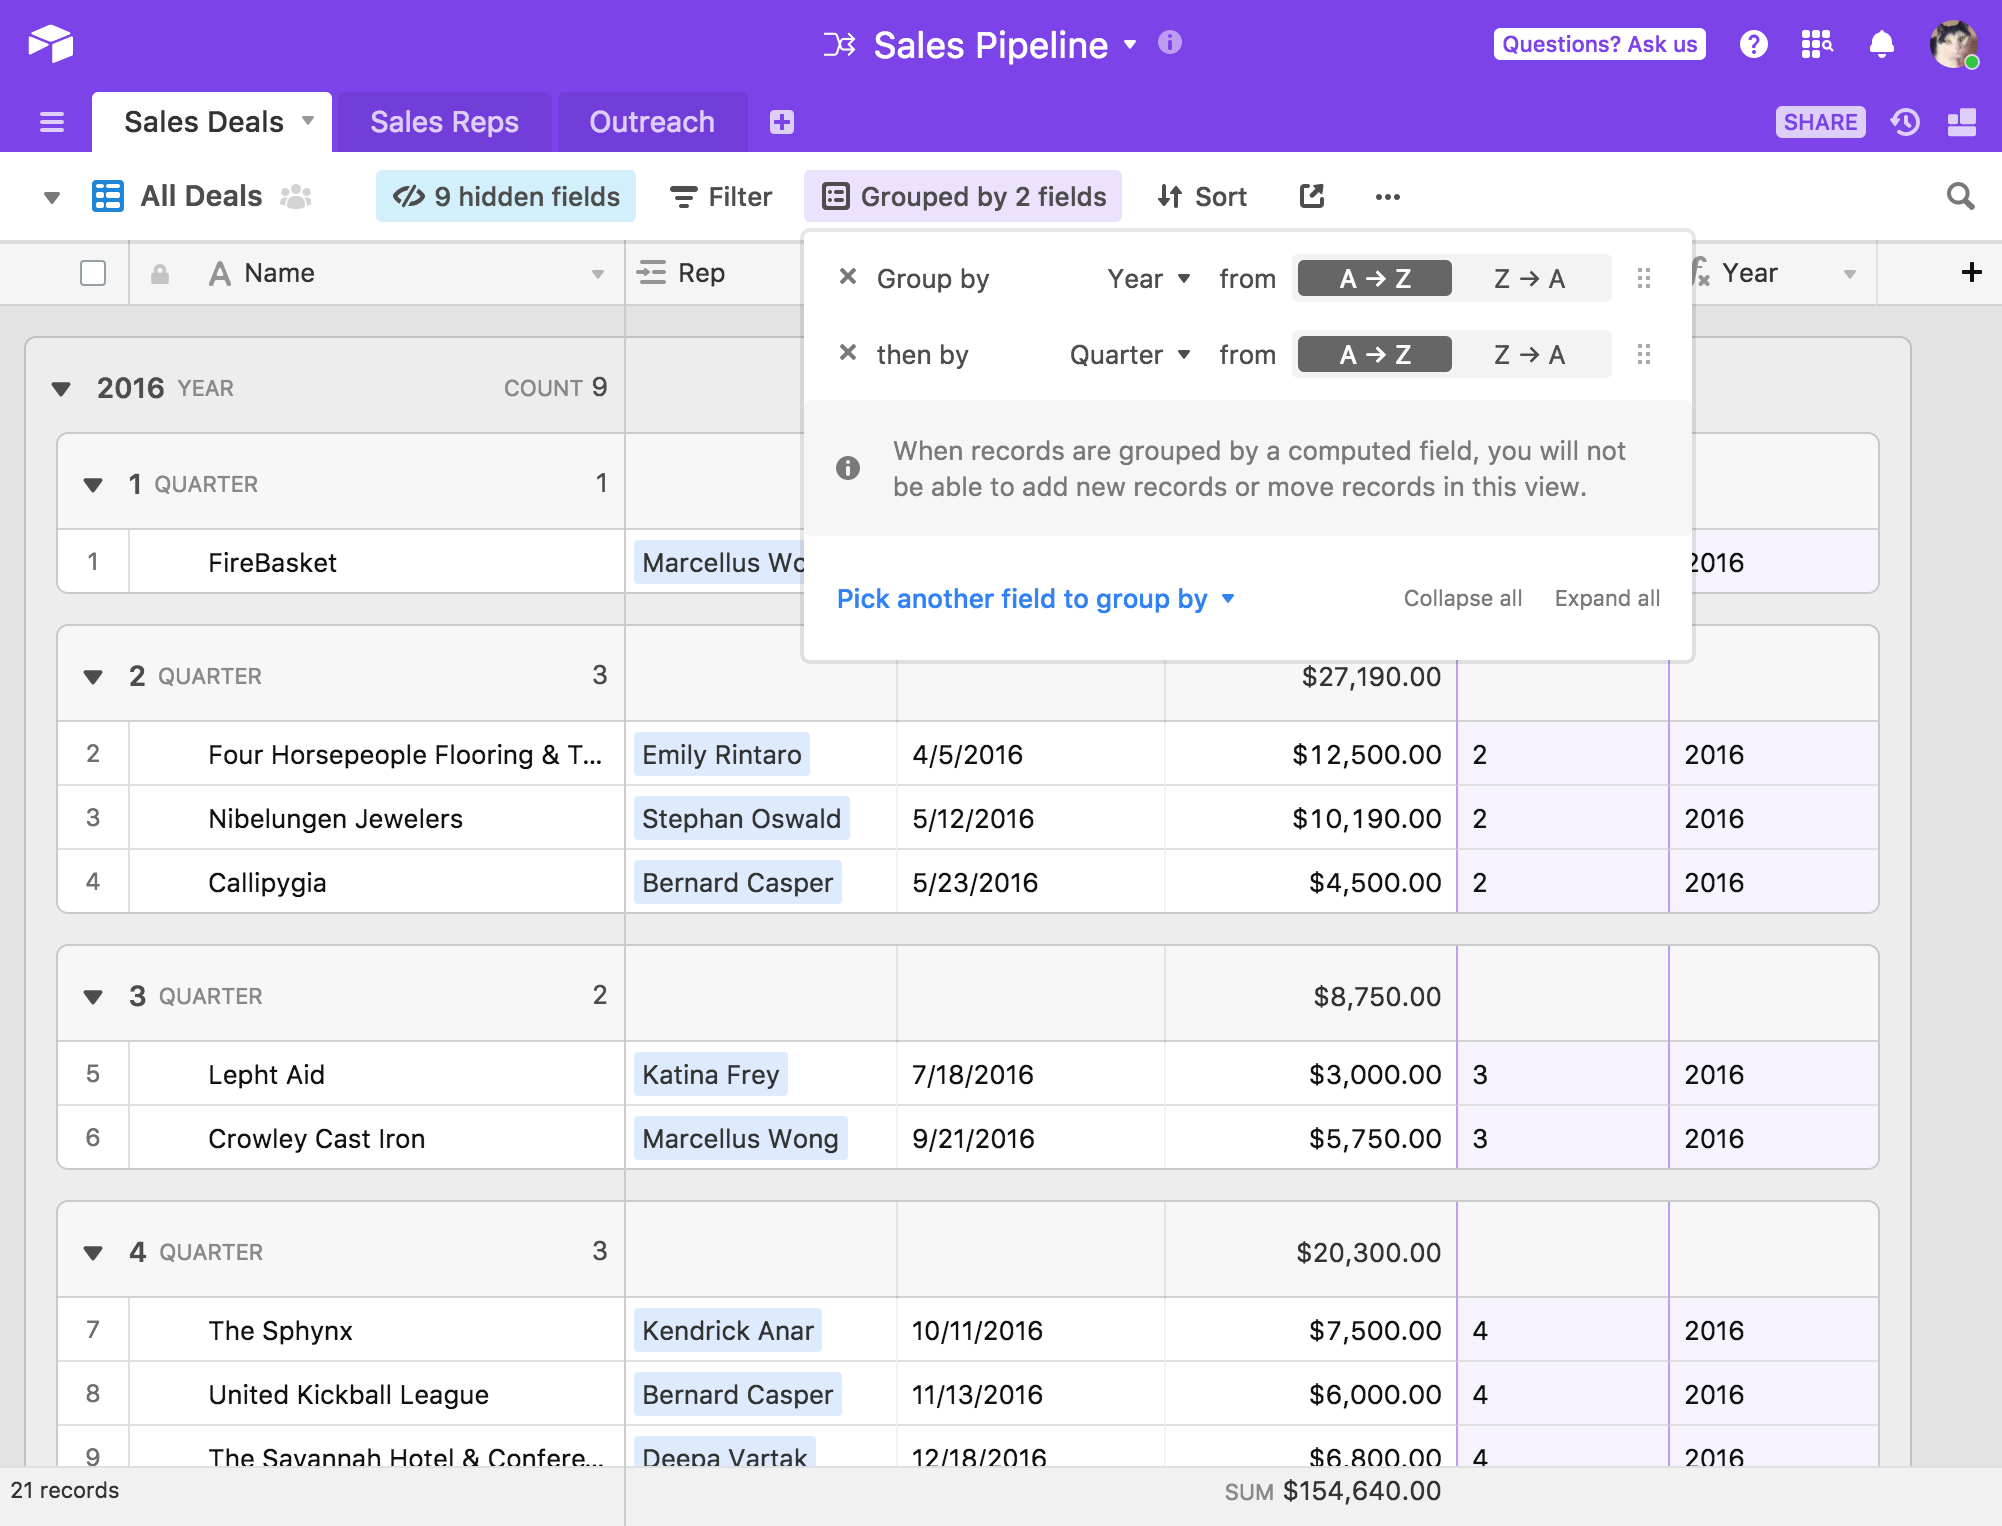Viewport: 2002px width, 1526px height.
Task: Select the 10/11/2016 date cell
Action: pyautogui.click(x=1031, y=1330)
